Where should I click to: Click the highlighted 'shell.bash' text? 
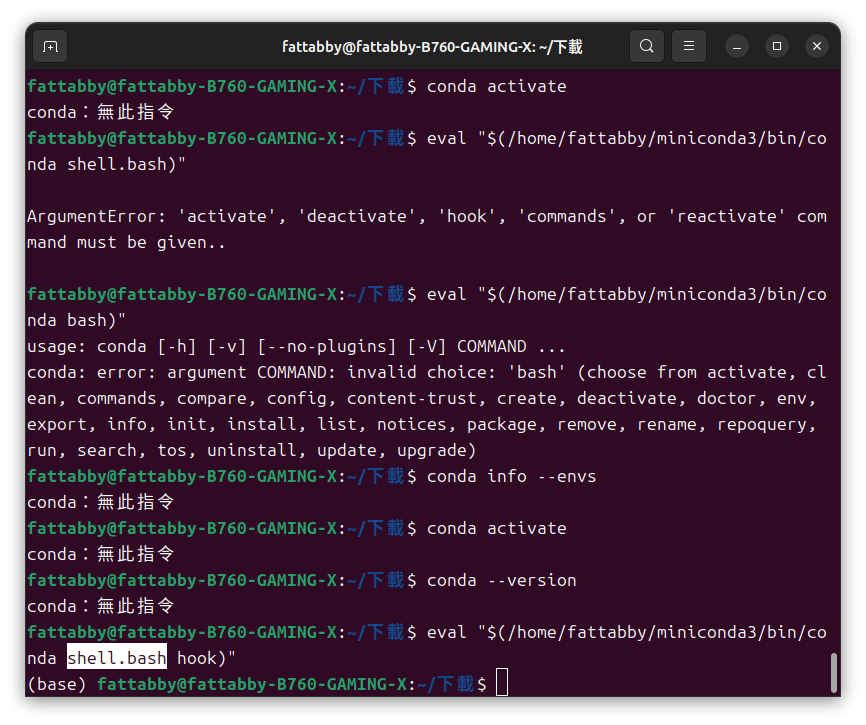click(117, 658)
